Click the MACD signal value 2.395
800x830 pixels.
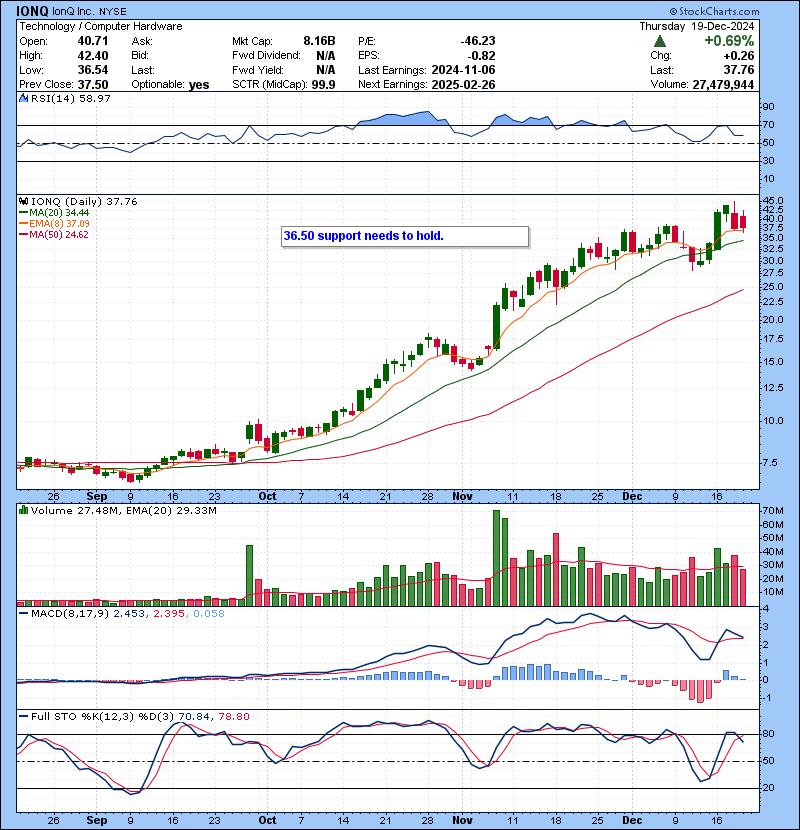tap(169, 614)
